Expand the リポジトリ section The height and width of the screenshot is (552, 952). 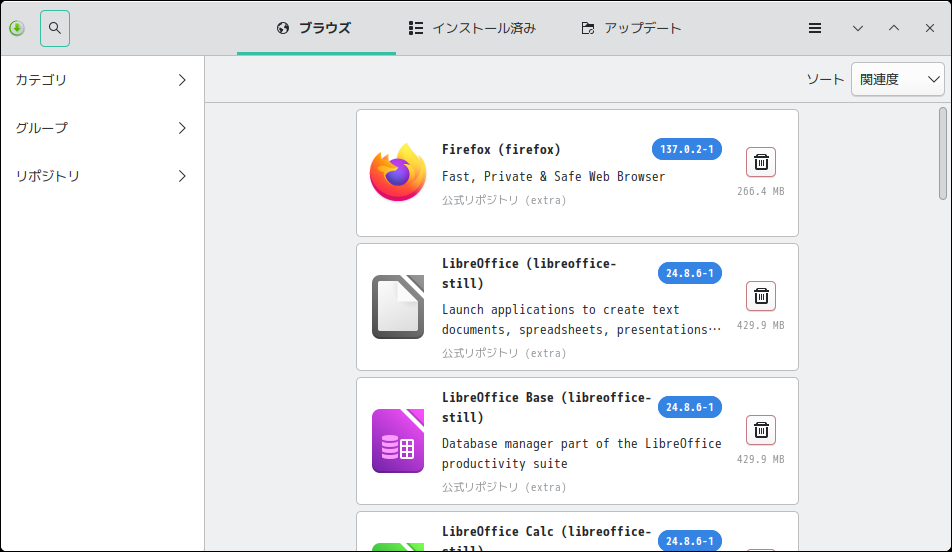pos(102,176)
